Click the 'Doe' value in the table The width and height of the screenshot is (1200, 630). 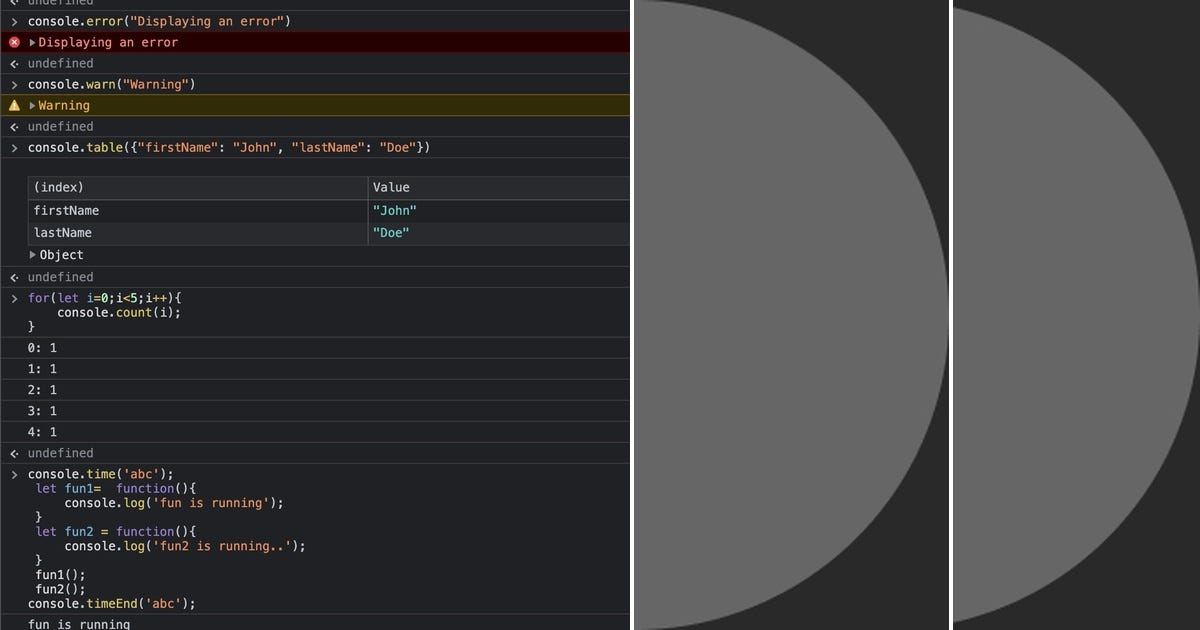coord(391,232)
